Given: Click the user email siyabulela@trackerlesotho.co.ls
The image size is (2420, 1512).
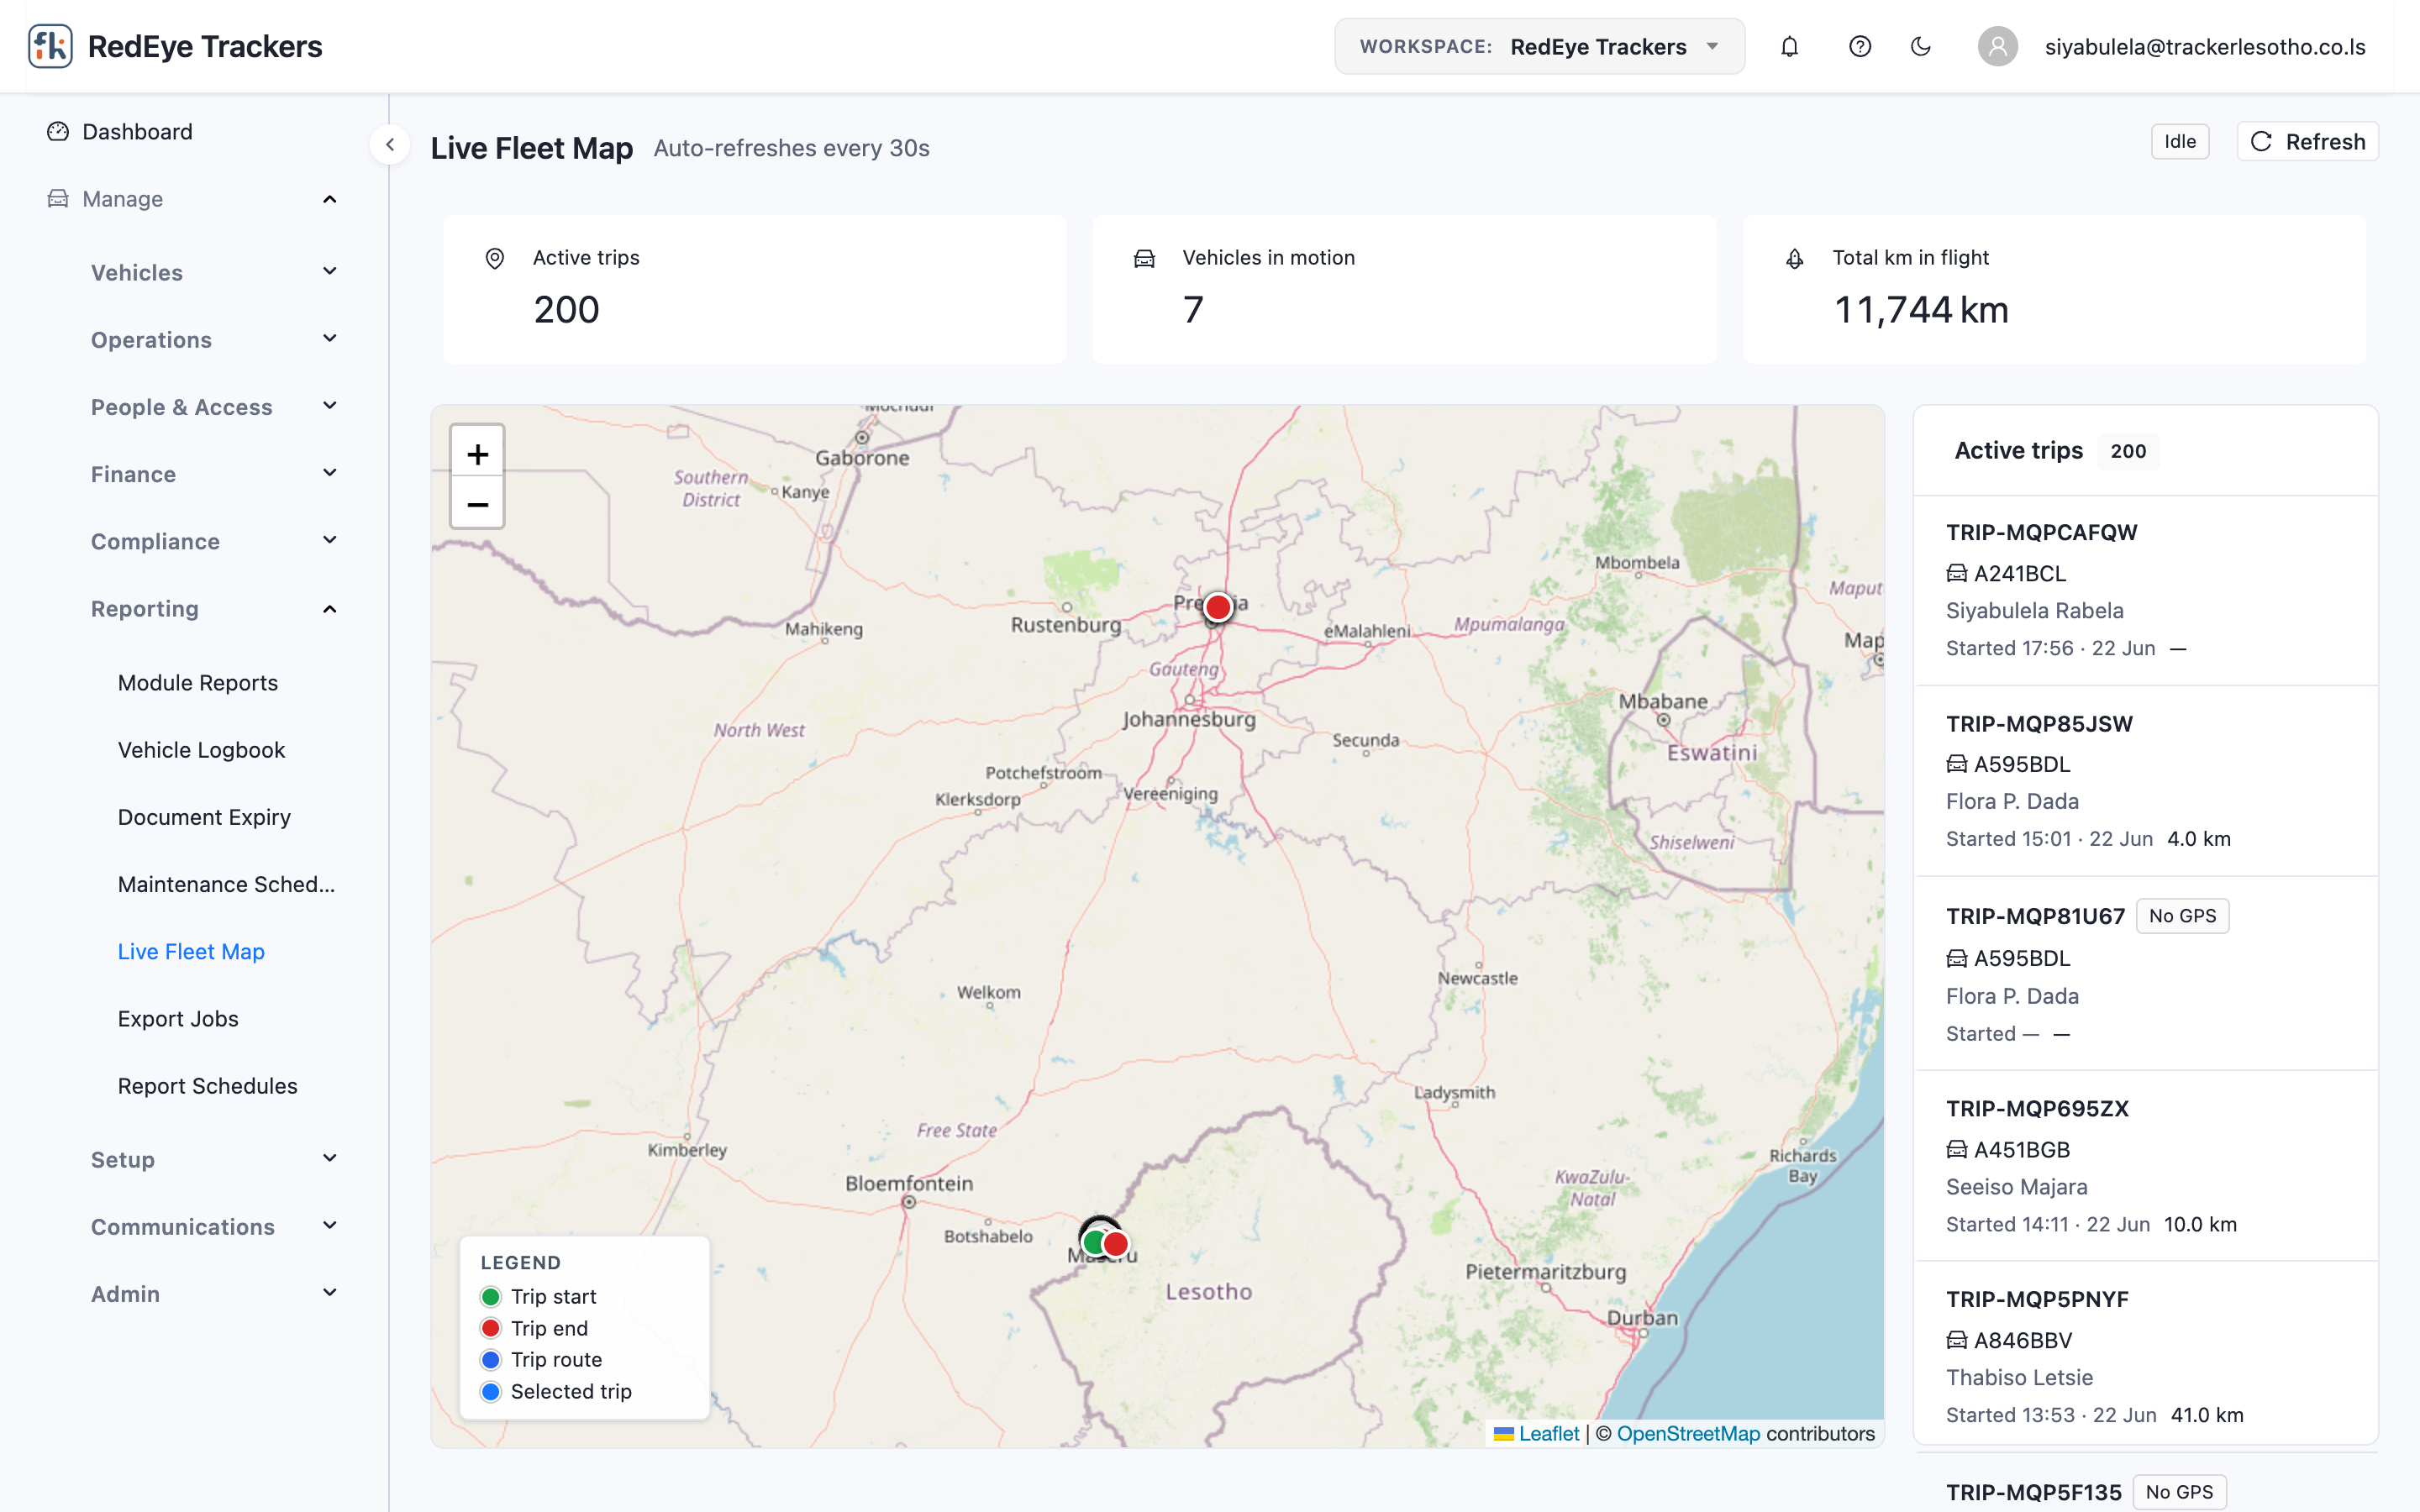Looking at the screenshot, I should point(2205,47).
